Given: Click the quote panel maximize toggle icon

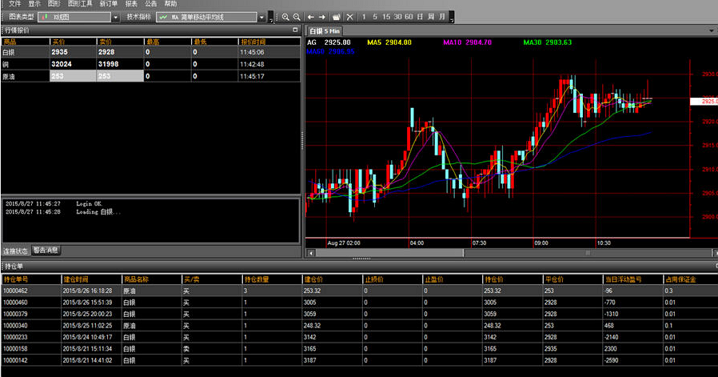Looking at the screenshot, I should pyautogui.click(x=295, y=30).
